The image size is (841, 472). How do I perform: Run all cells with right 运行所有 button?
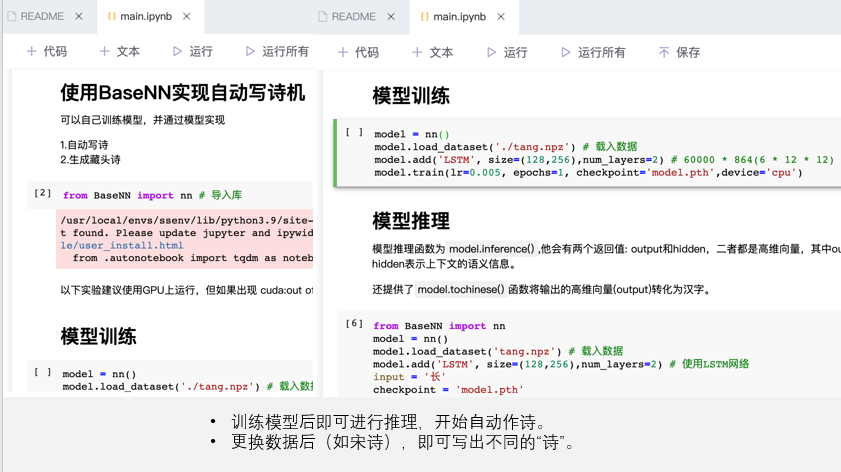pyautogui.click(x=592, y=52)
